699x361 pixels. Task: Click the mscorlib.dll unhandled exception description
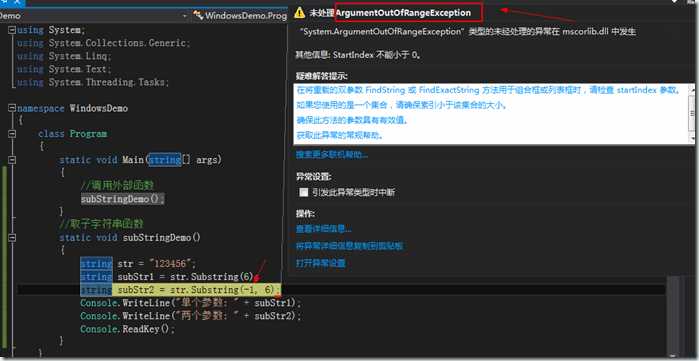[468, 32]
